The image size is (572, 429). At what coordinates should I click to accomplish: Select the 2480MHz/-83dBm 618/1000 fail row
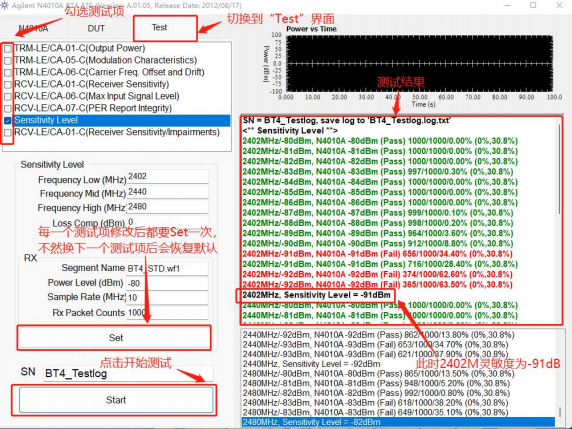click(x=375, y=403)
